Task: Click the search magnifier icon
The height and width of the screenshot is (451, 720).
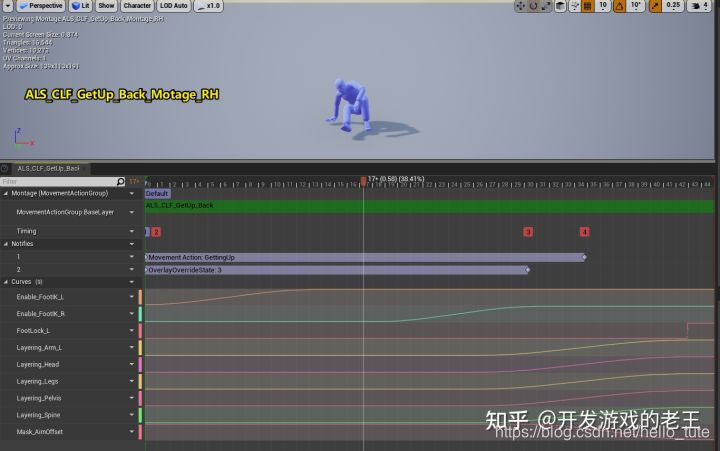Action: (x=120, y=182)
